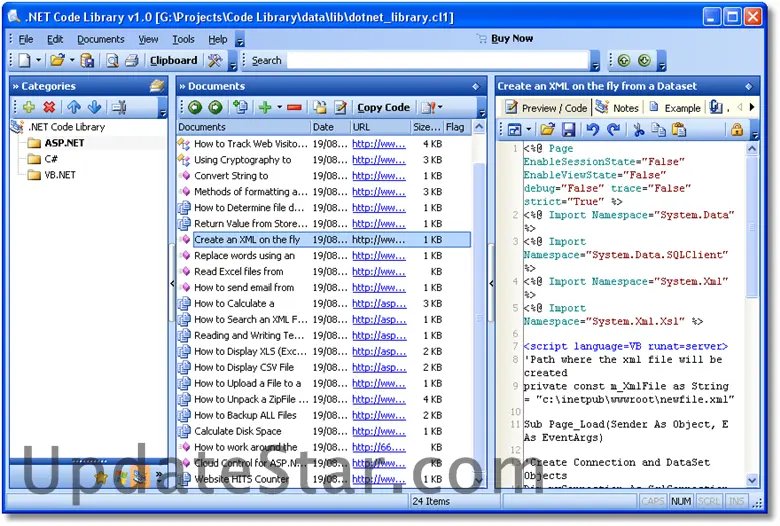Click inside the Search input field
The height and width of the screenshot is (526, 780).
point(438,61)
